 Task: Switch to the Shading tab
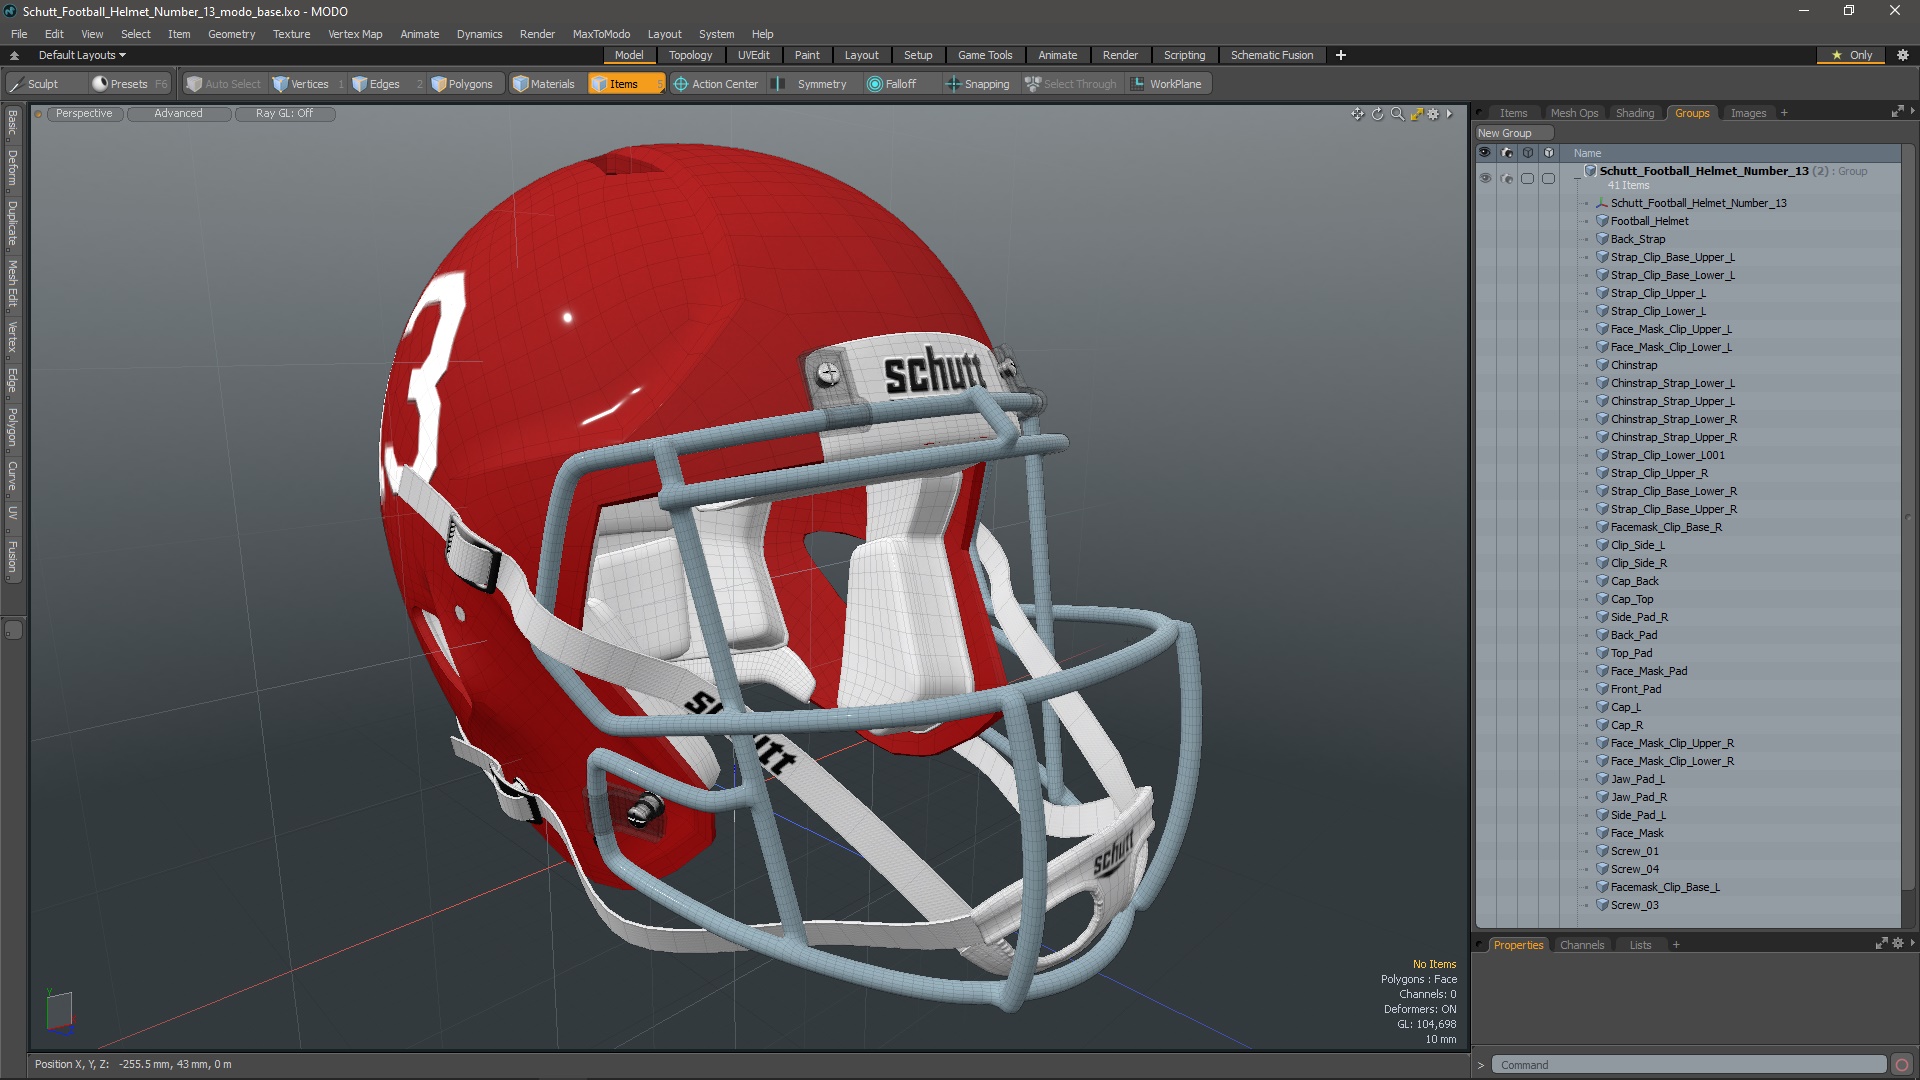pyautogui.click(x=1635, y=113)
